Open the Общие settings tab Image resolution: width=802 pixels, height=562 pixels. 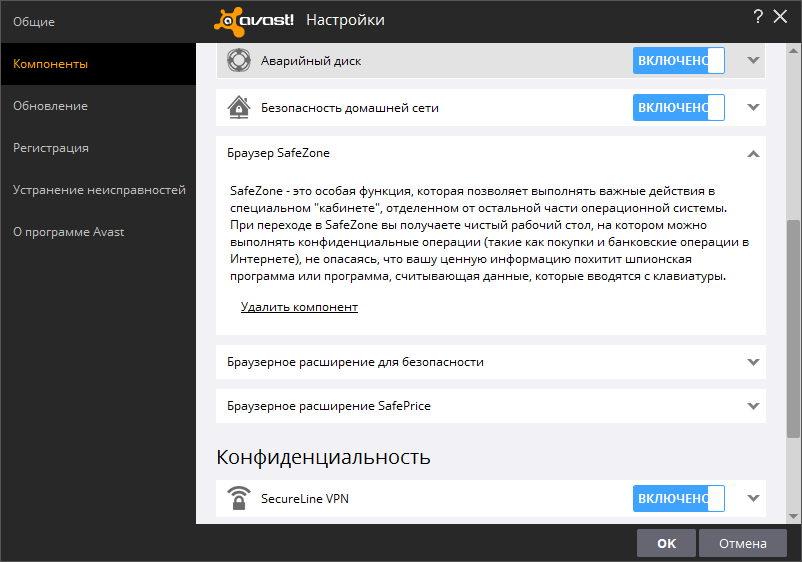tap(98, 22)
